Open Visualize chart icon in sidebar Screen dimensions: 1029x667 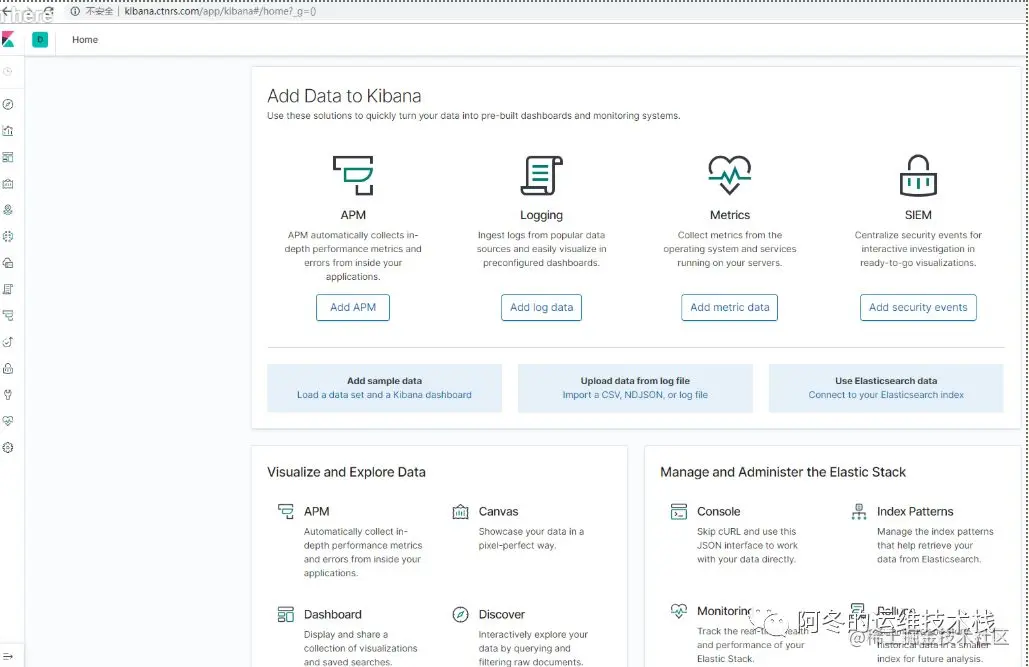[x=8, y=131]
